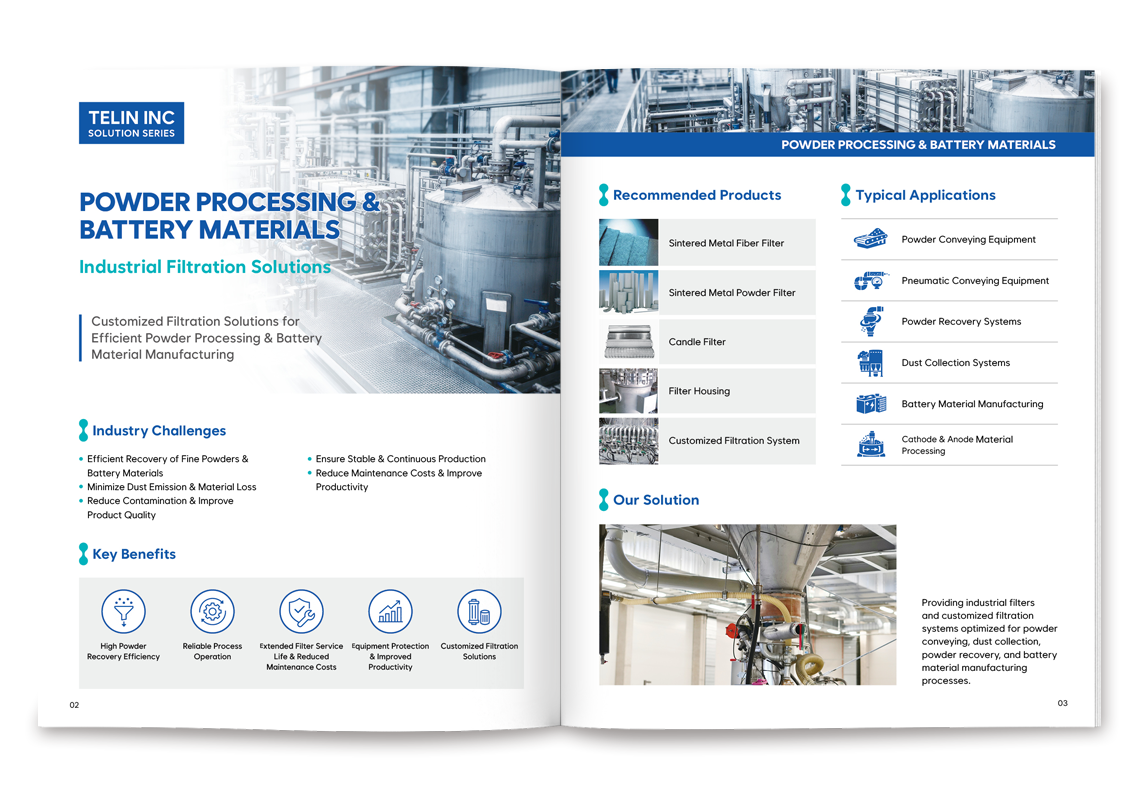Image resolution: width=1128 pixels, height=792 pixels.
Task: Click the Industrial Filtration Solutions subtitle
Action: [x=205, y=267]
